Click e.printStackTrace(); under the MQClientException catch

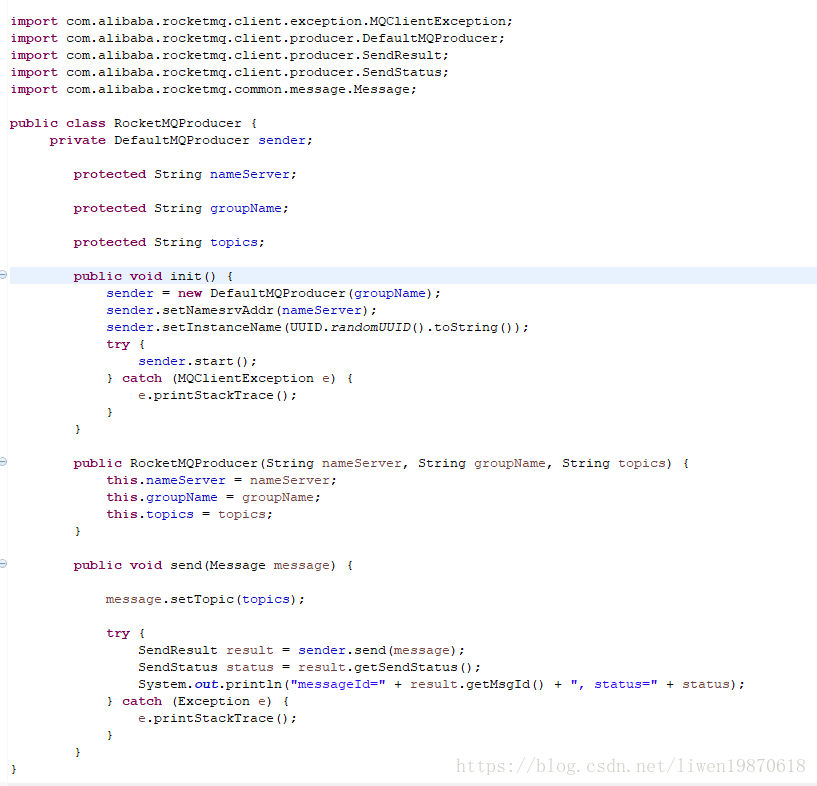click(217, 395)
